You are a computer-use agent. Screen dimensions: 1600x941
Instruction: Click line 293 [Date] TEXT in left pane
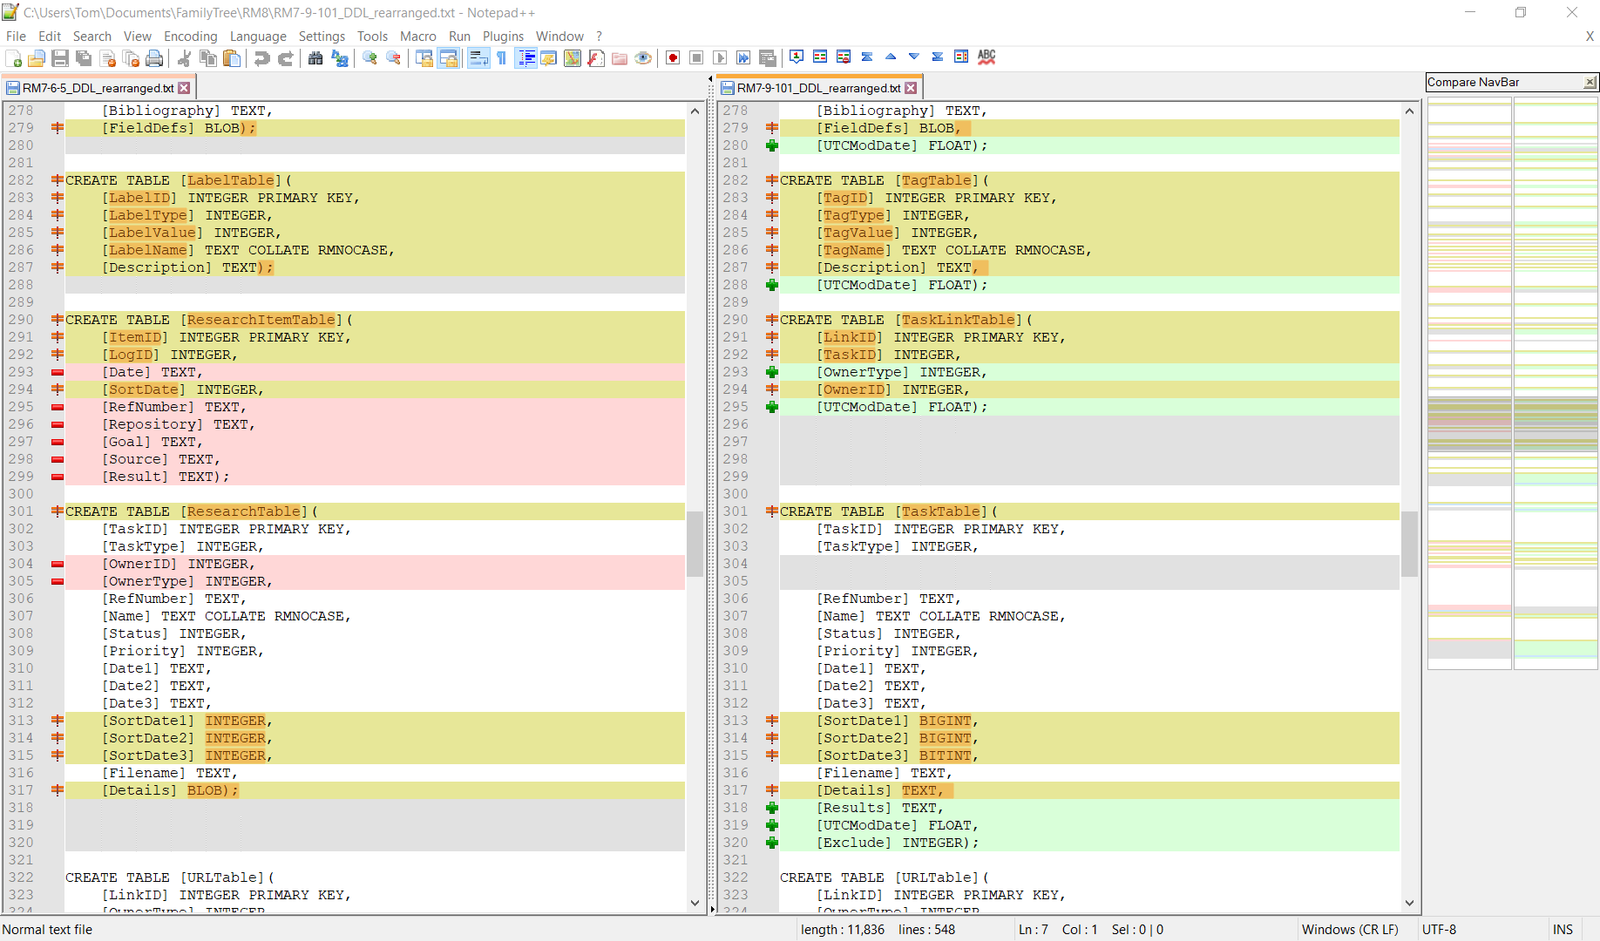(152, 372)
